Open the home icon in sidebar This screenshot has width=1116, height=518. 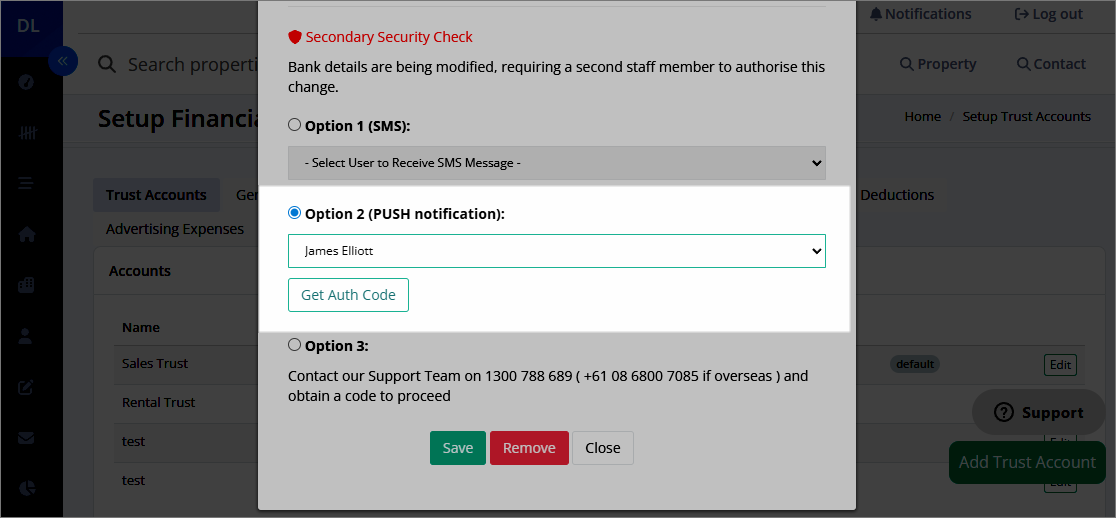pyautogui.click(x=26, y=234)
